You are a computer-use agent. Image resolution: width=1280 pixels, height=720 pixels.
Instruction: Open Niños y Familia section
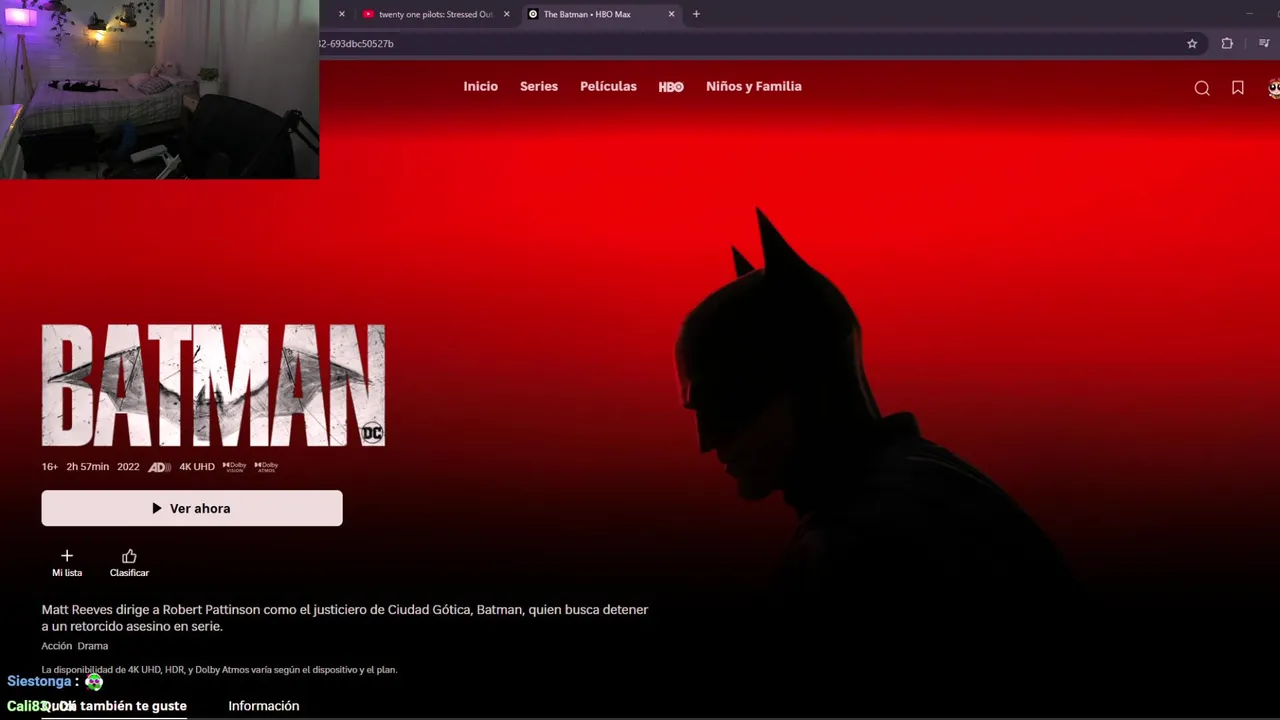coord(754,87)
